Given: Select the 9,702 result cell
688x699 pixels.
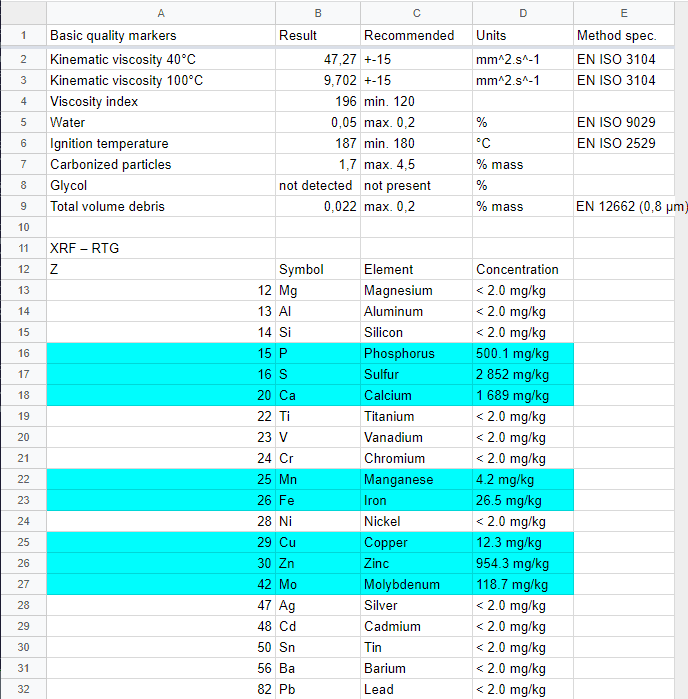Looking at the screenshot, I should click(318, 80).
